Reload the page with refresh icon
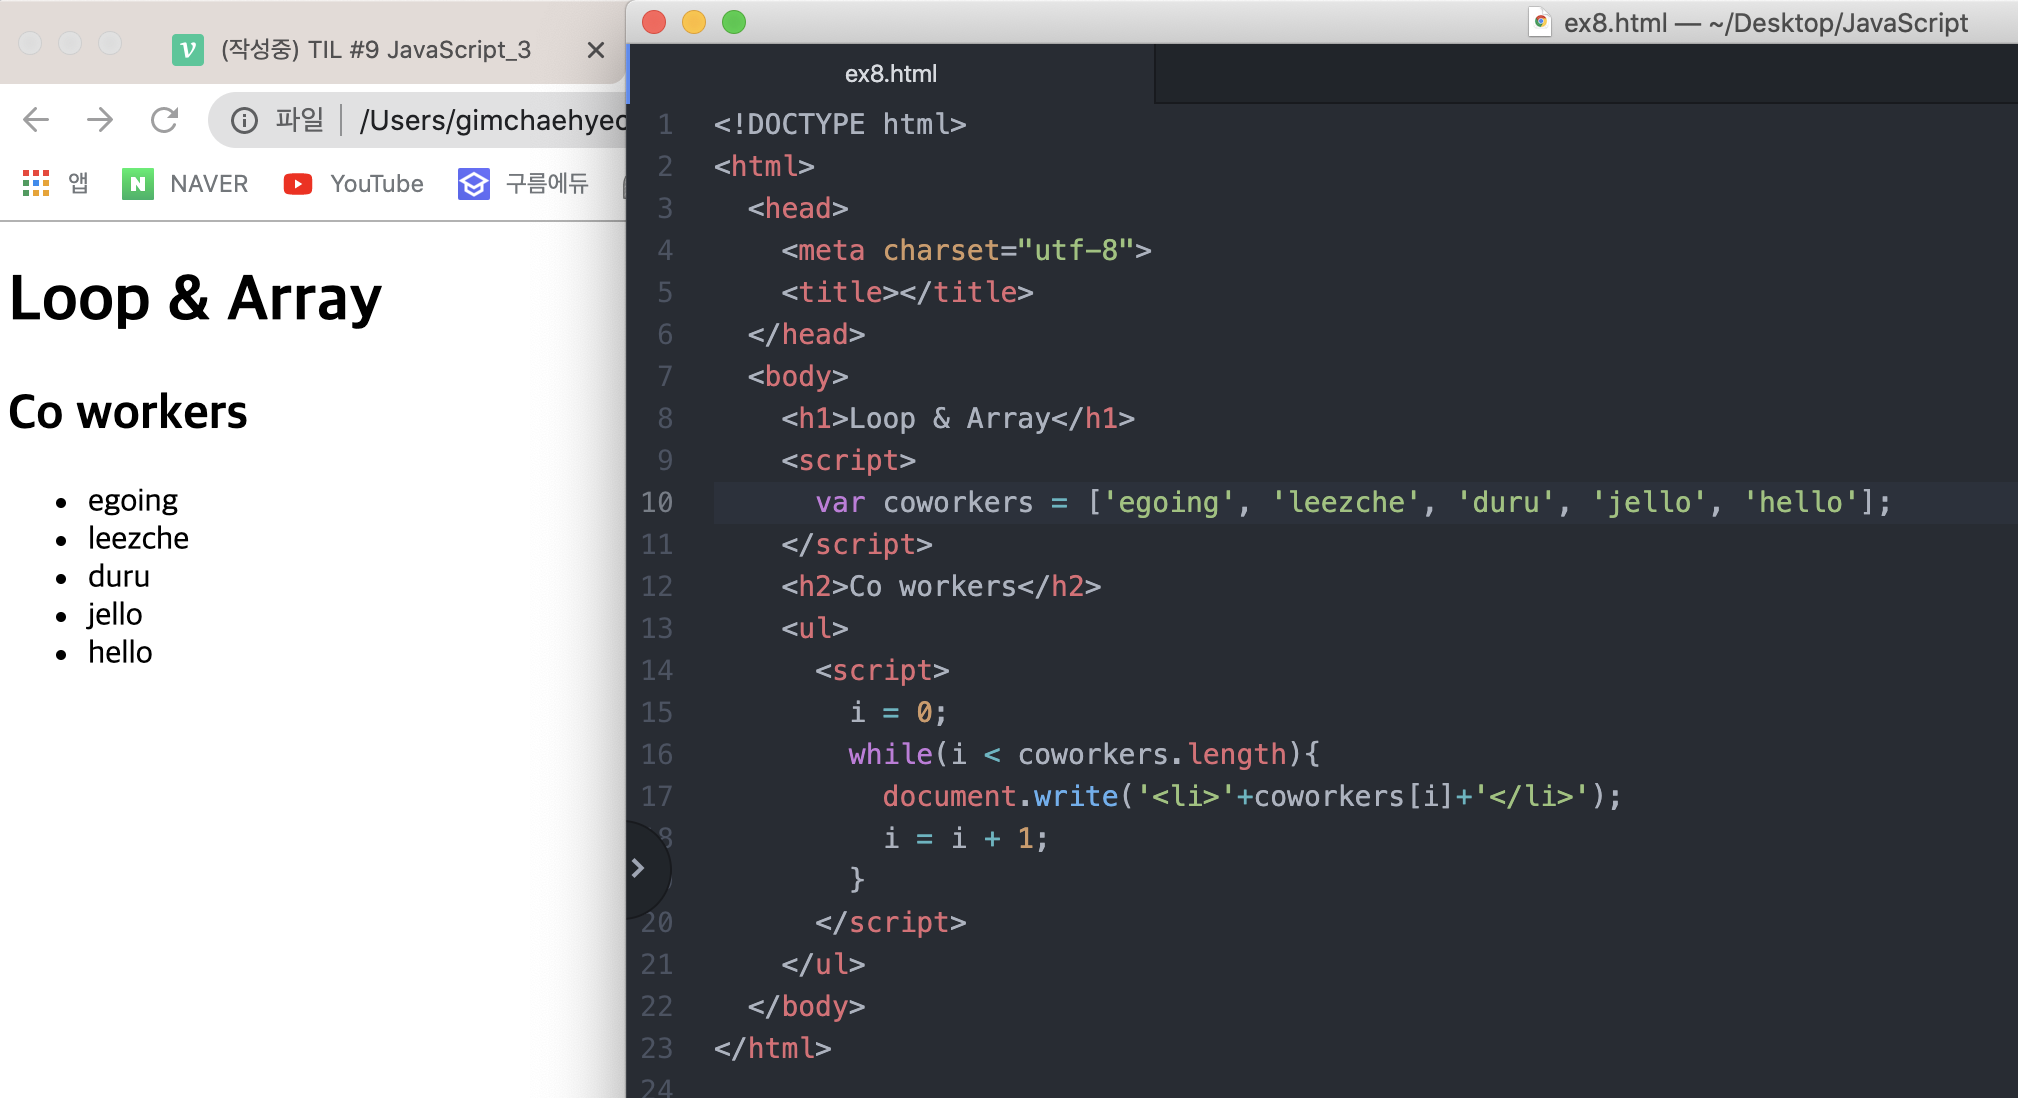 [x=165, y=120]
